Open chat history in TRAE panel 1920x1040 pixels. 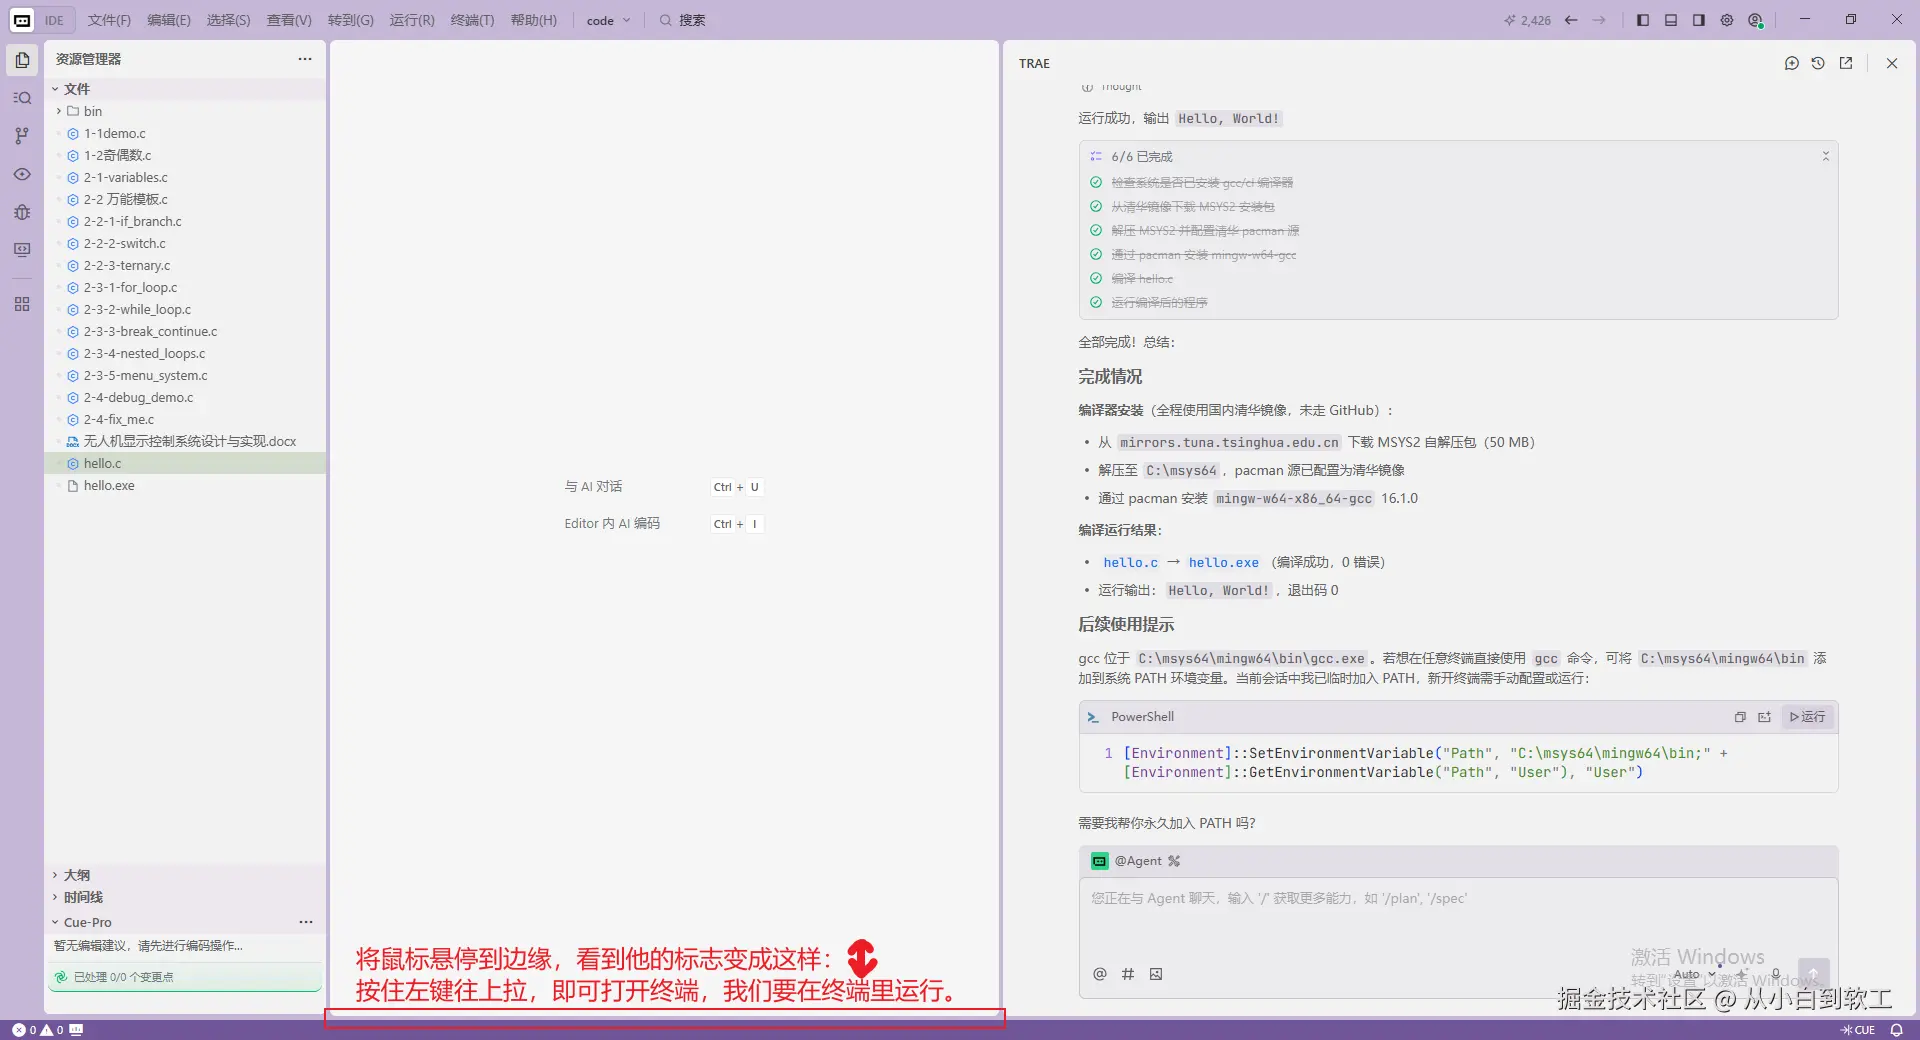[x=1818, y=63]
